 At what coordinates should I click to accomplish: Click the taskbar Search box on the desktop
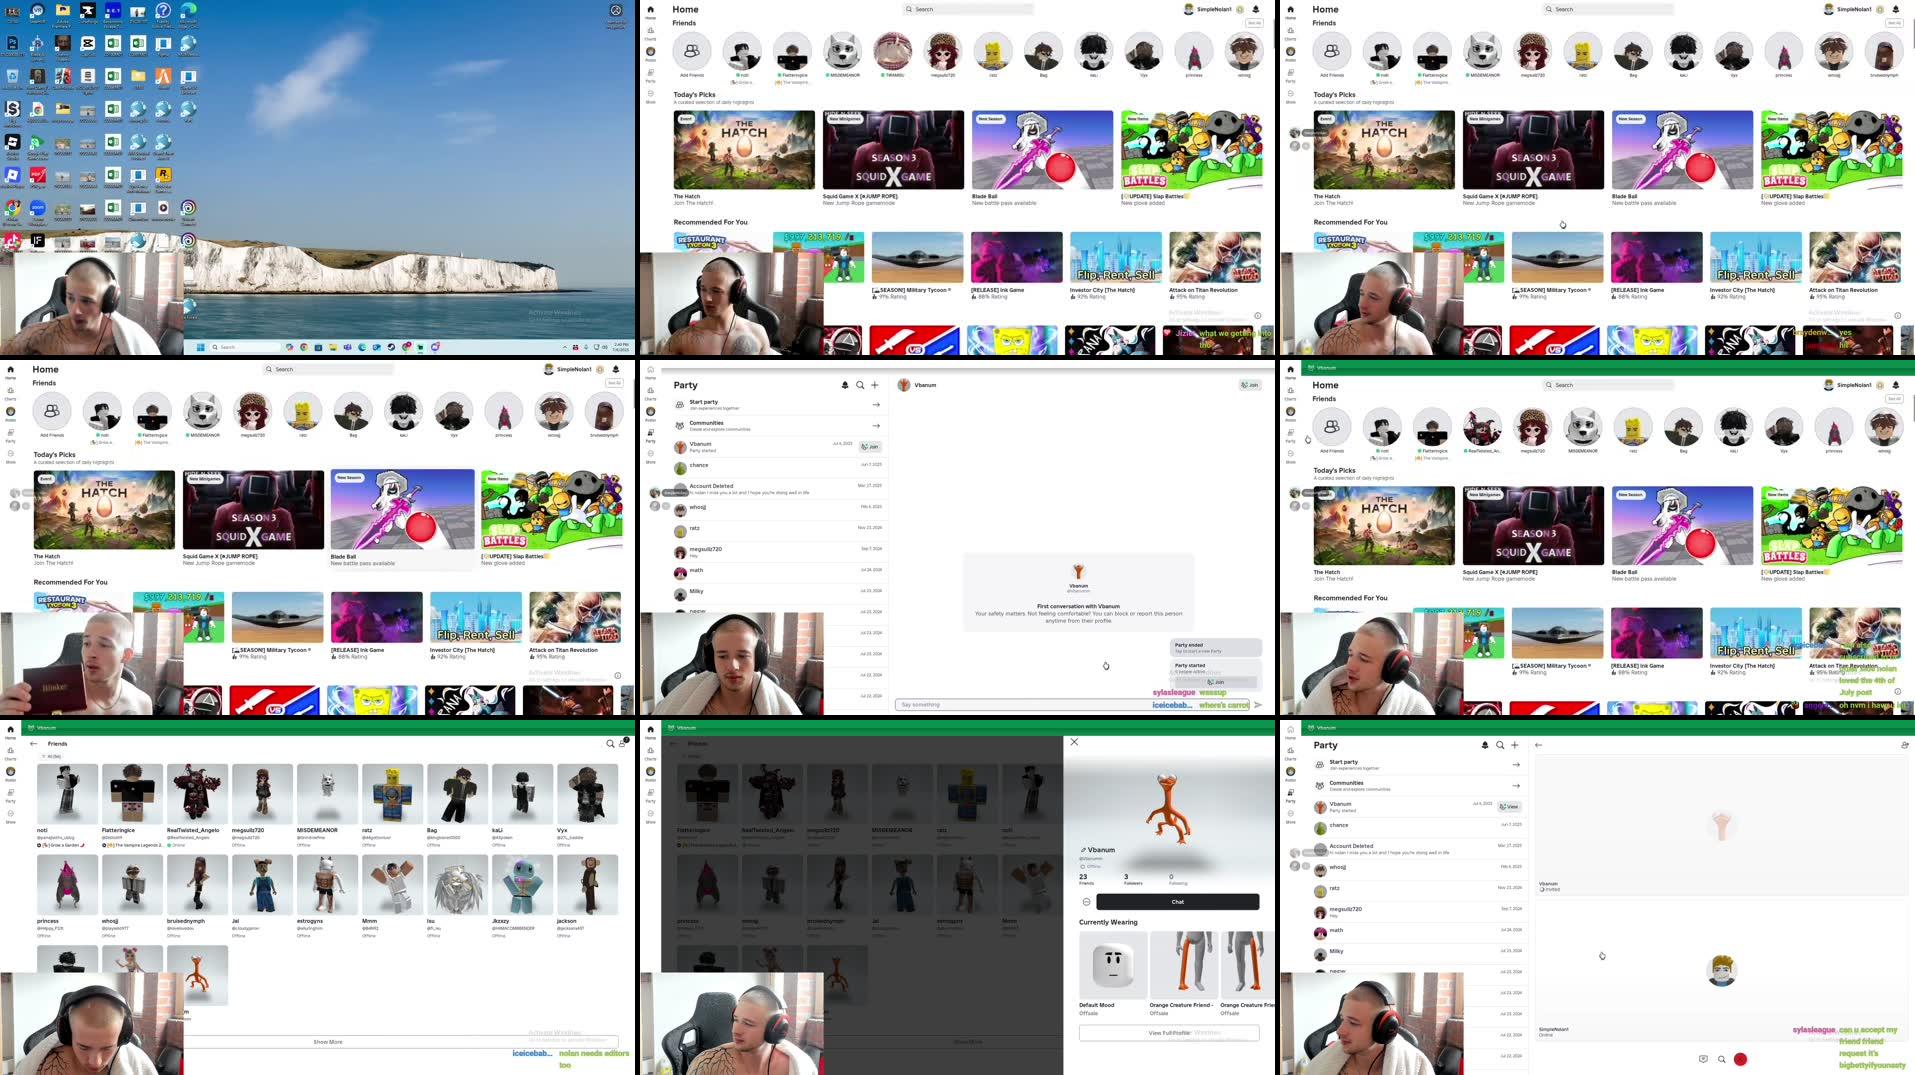coord(243,347)
